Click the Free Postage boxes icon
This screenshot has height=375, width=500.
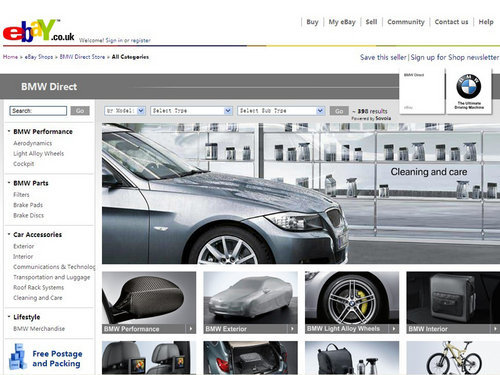pos(18,357)
